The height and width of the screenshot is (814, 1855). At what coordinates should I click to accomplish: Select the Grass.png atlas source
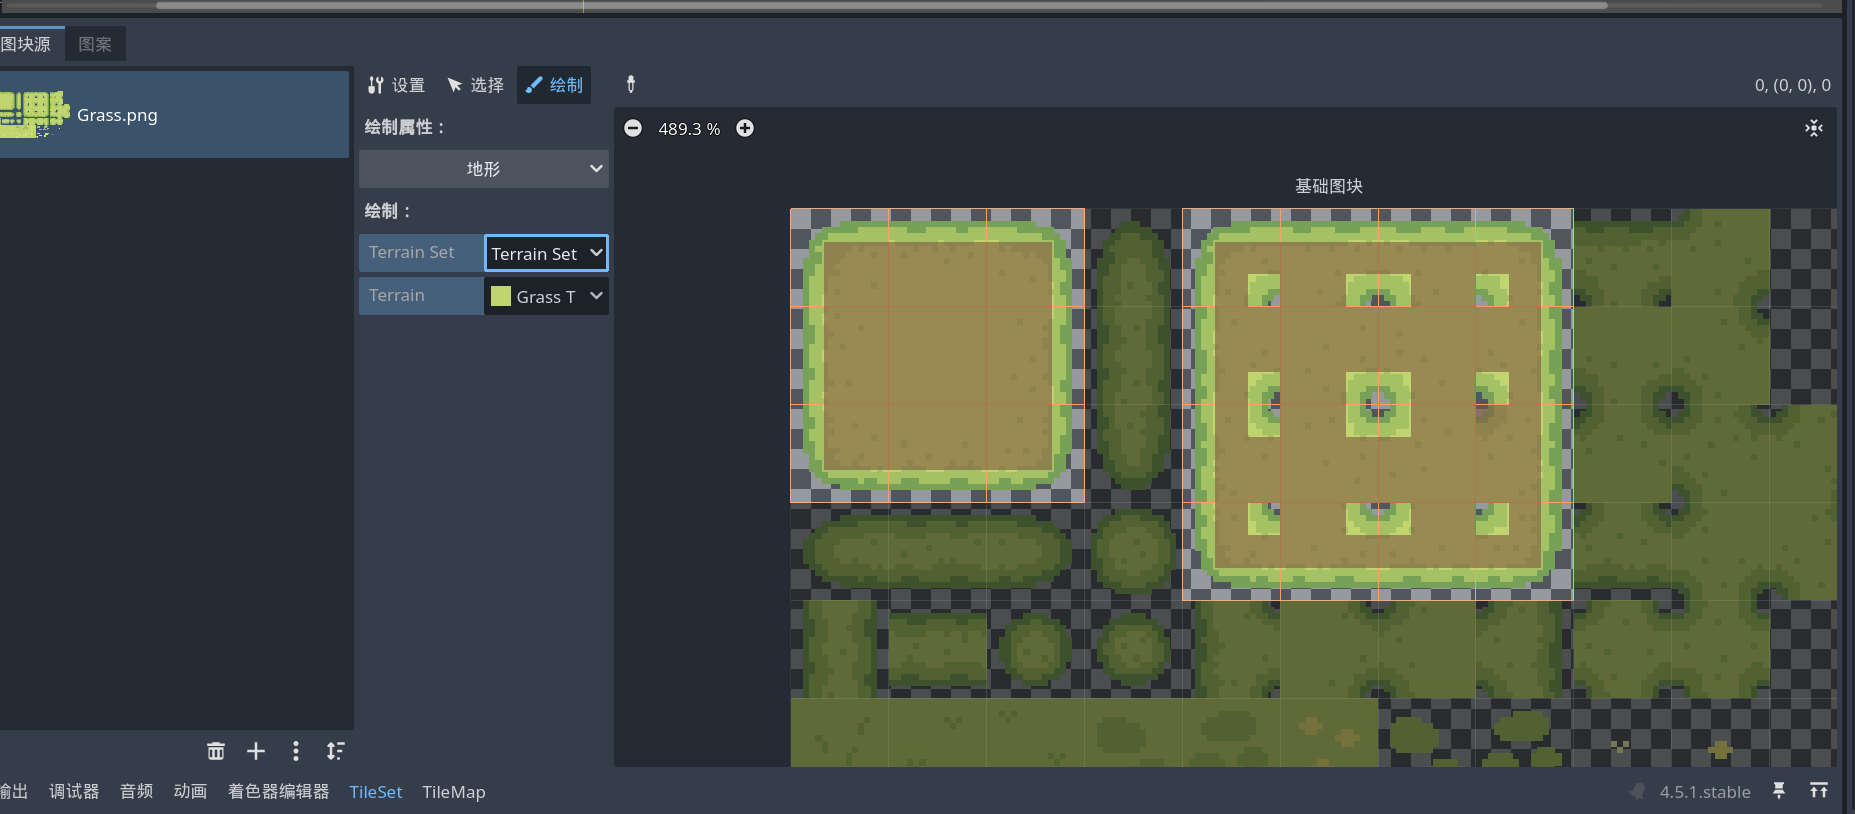pos(174,114)
